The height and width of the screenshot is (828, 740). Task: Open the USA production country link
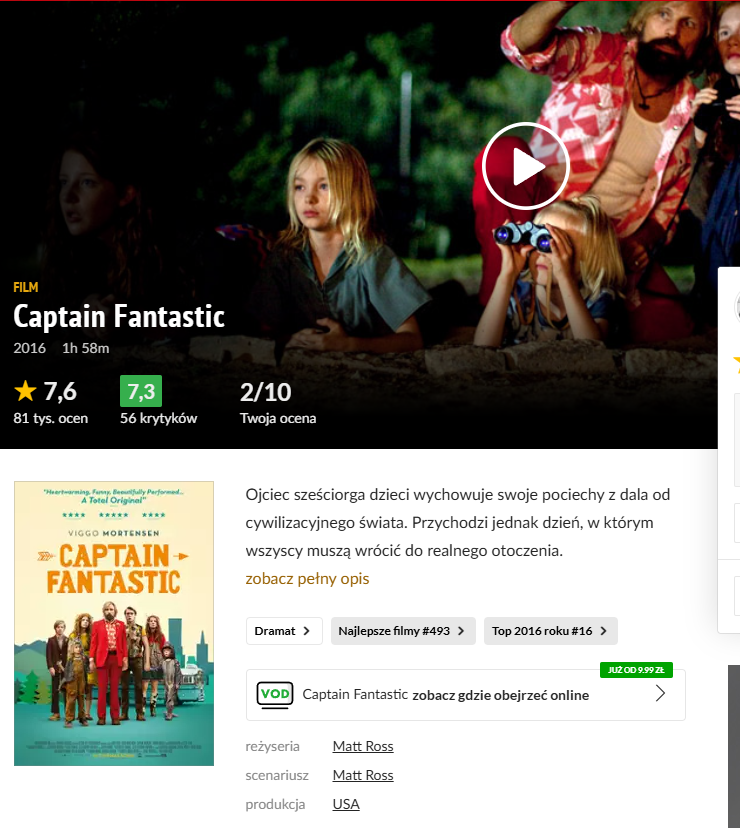click(346, 804)
